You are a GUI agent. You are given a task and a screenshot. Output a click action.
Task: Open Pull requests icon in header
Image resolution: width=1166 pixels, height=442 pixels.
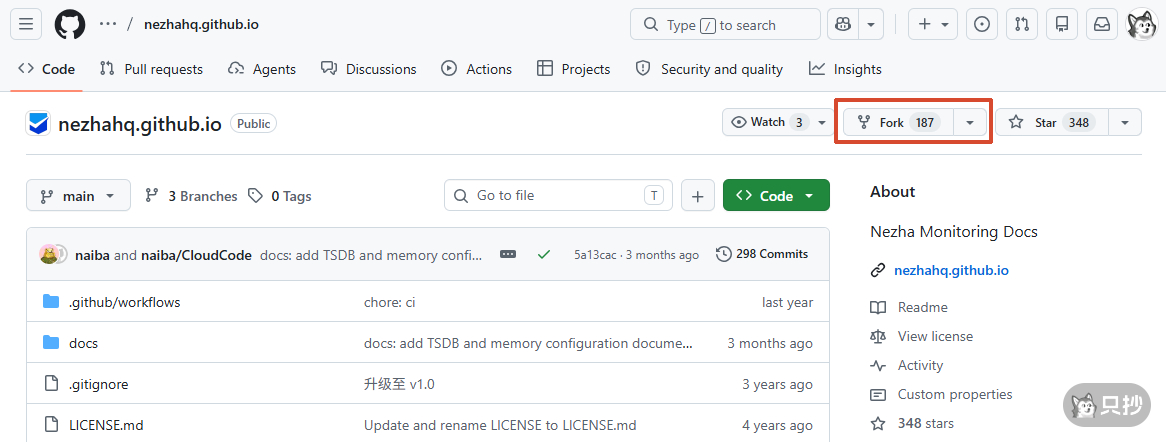pos(1022,25)
